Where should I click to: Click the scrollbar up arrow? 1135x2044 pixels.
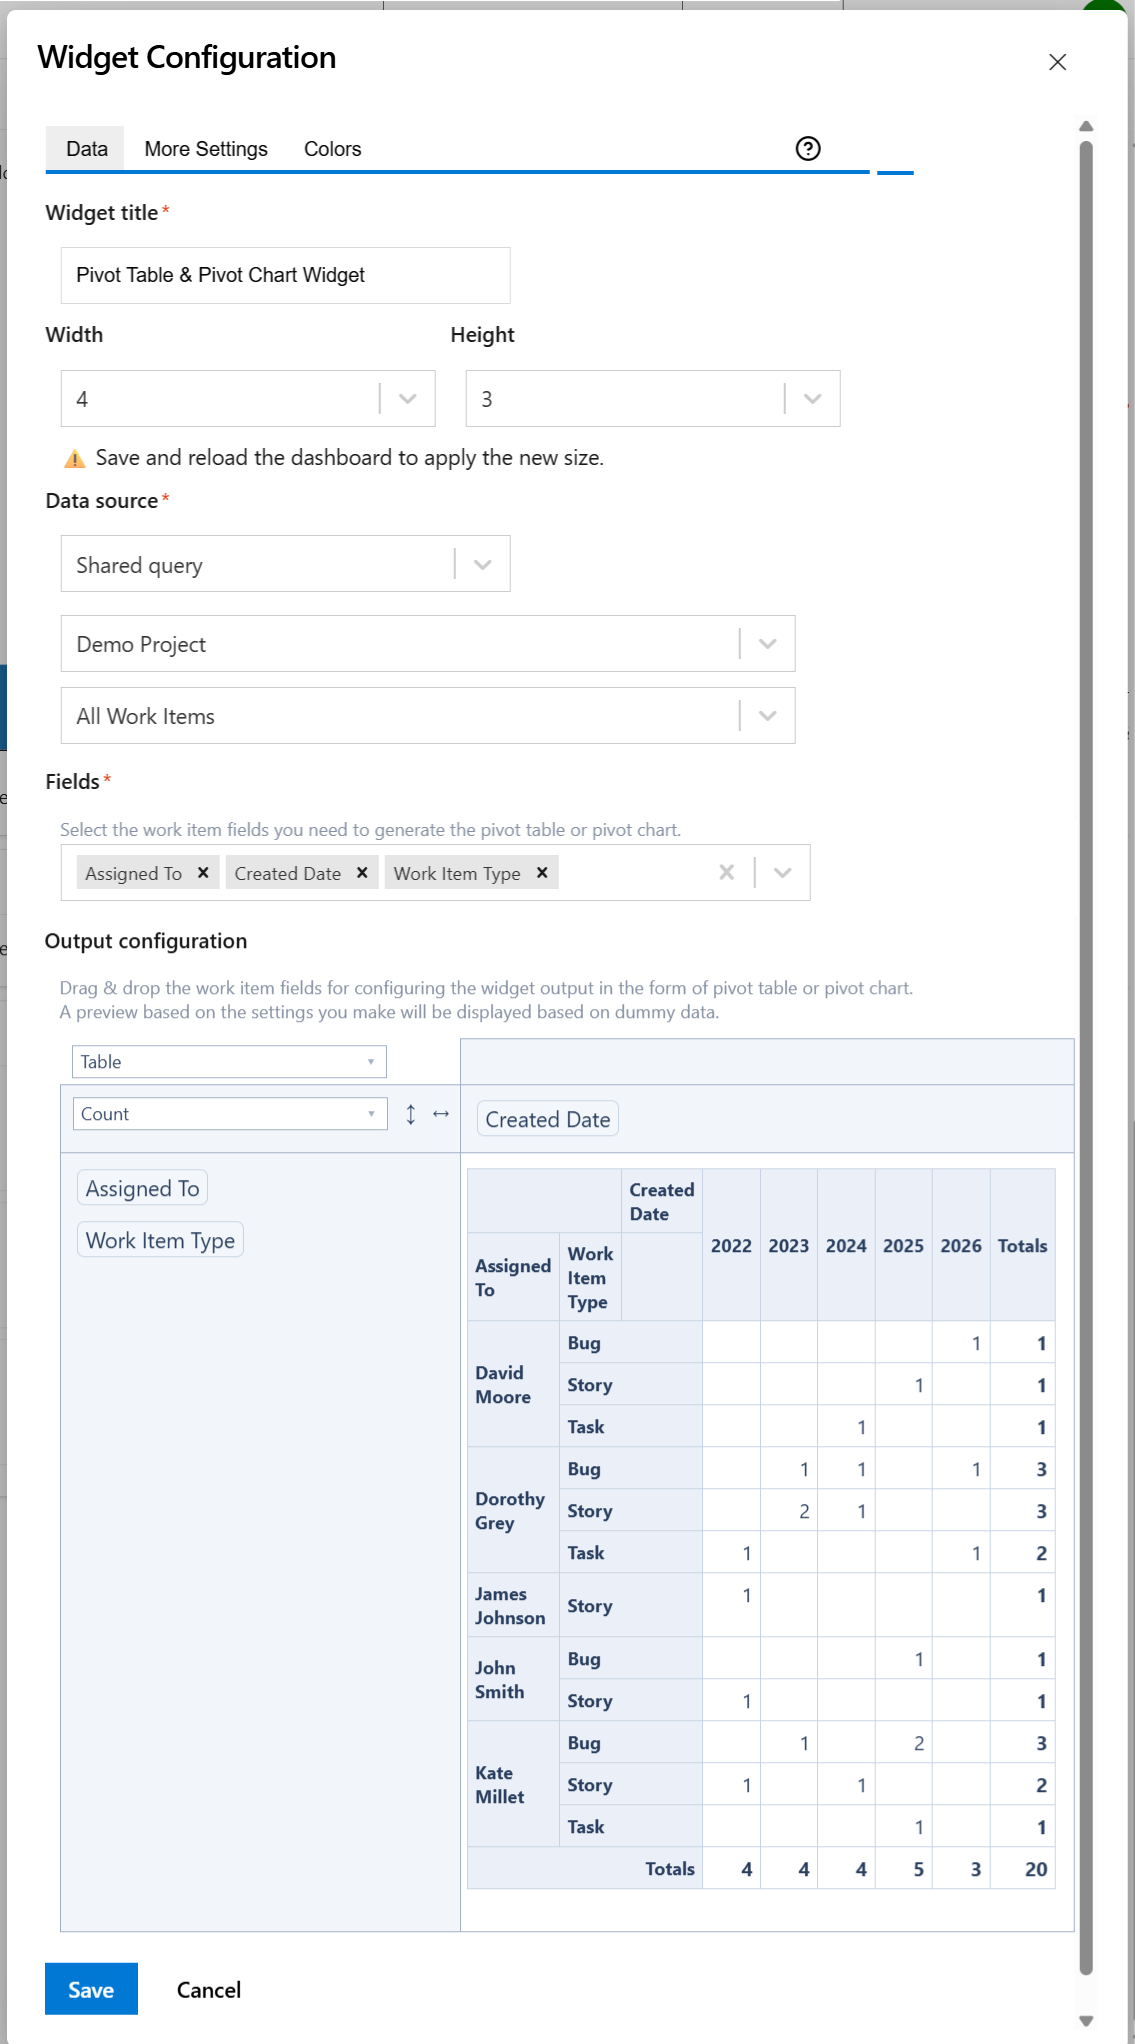tap(1086, 126)
